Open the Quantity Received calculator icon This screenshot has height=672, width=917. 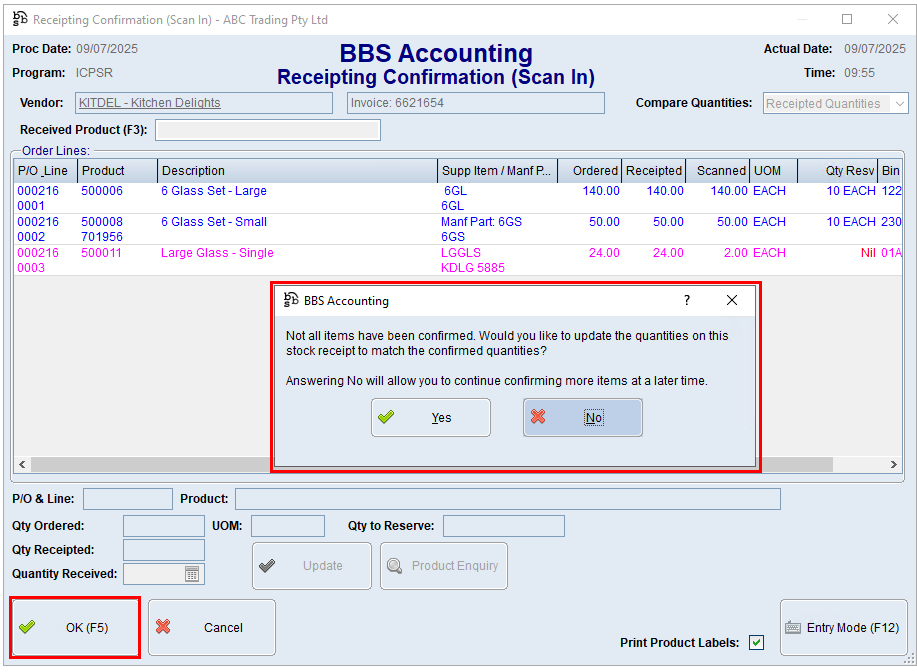coord(193,574)
